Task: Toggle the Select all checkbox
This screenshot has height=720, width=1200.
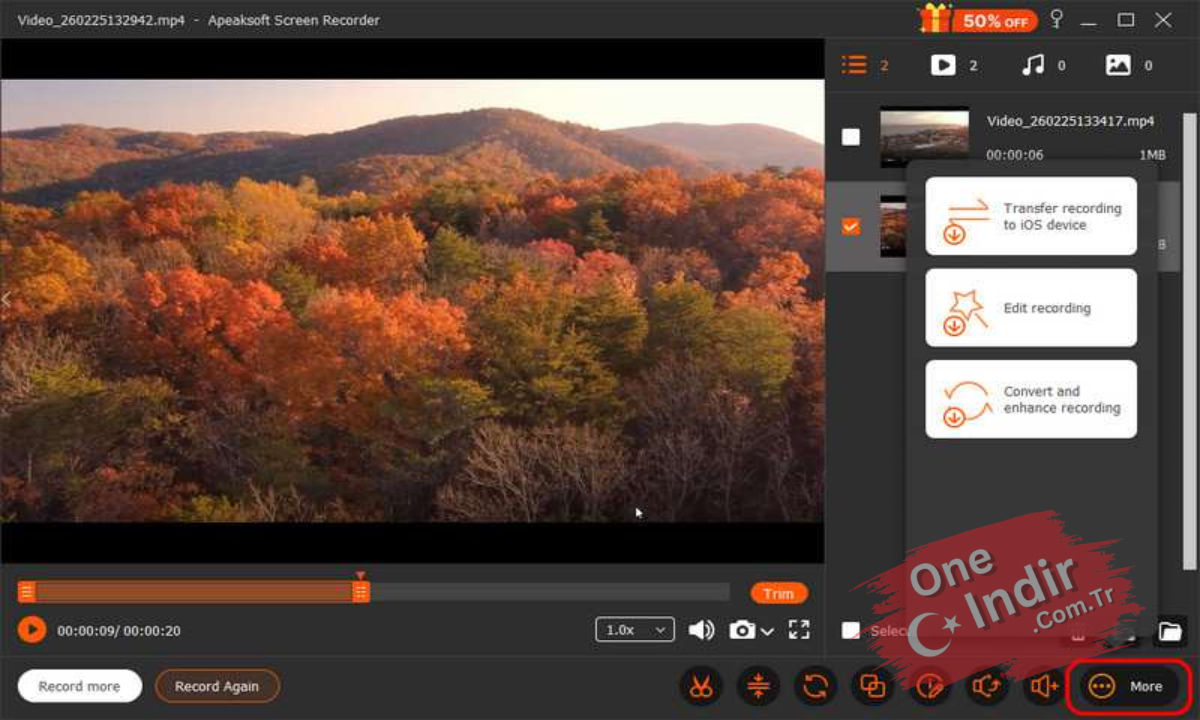Action: 850,630
